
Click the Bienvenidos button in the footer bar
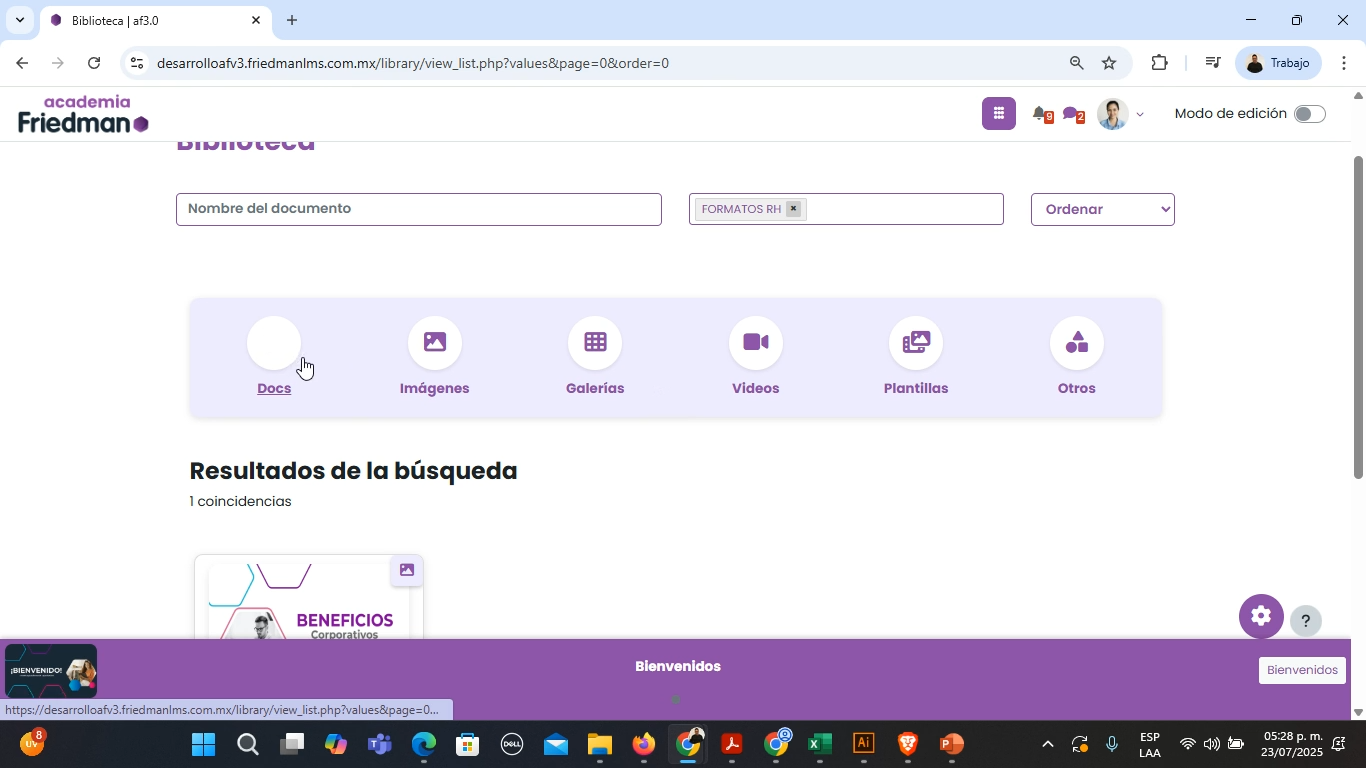pos(1302,670)
